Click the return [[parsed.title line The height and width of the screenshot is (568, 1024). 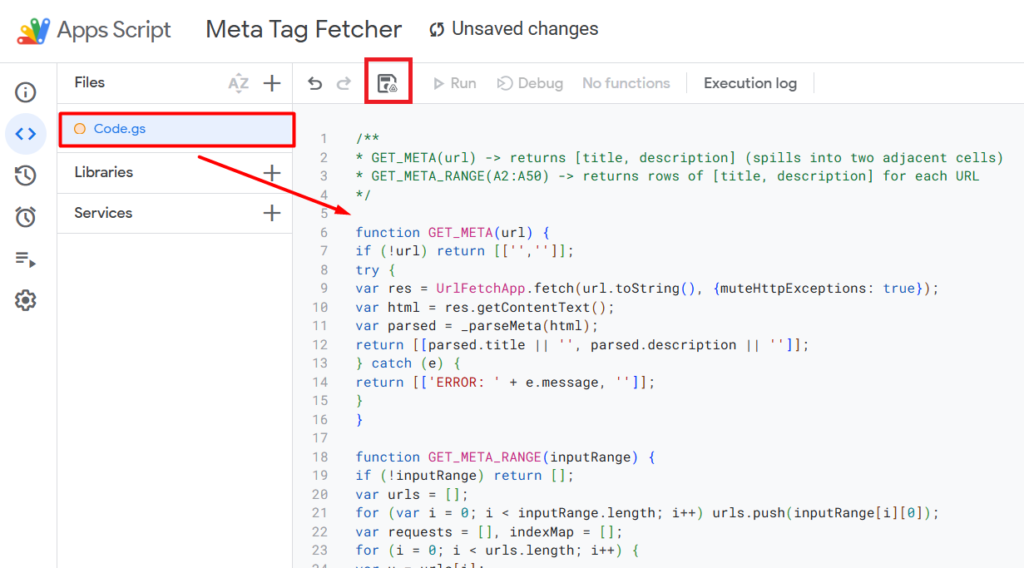point(582,345)
